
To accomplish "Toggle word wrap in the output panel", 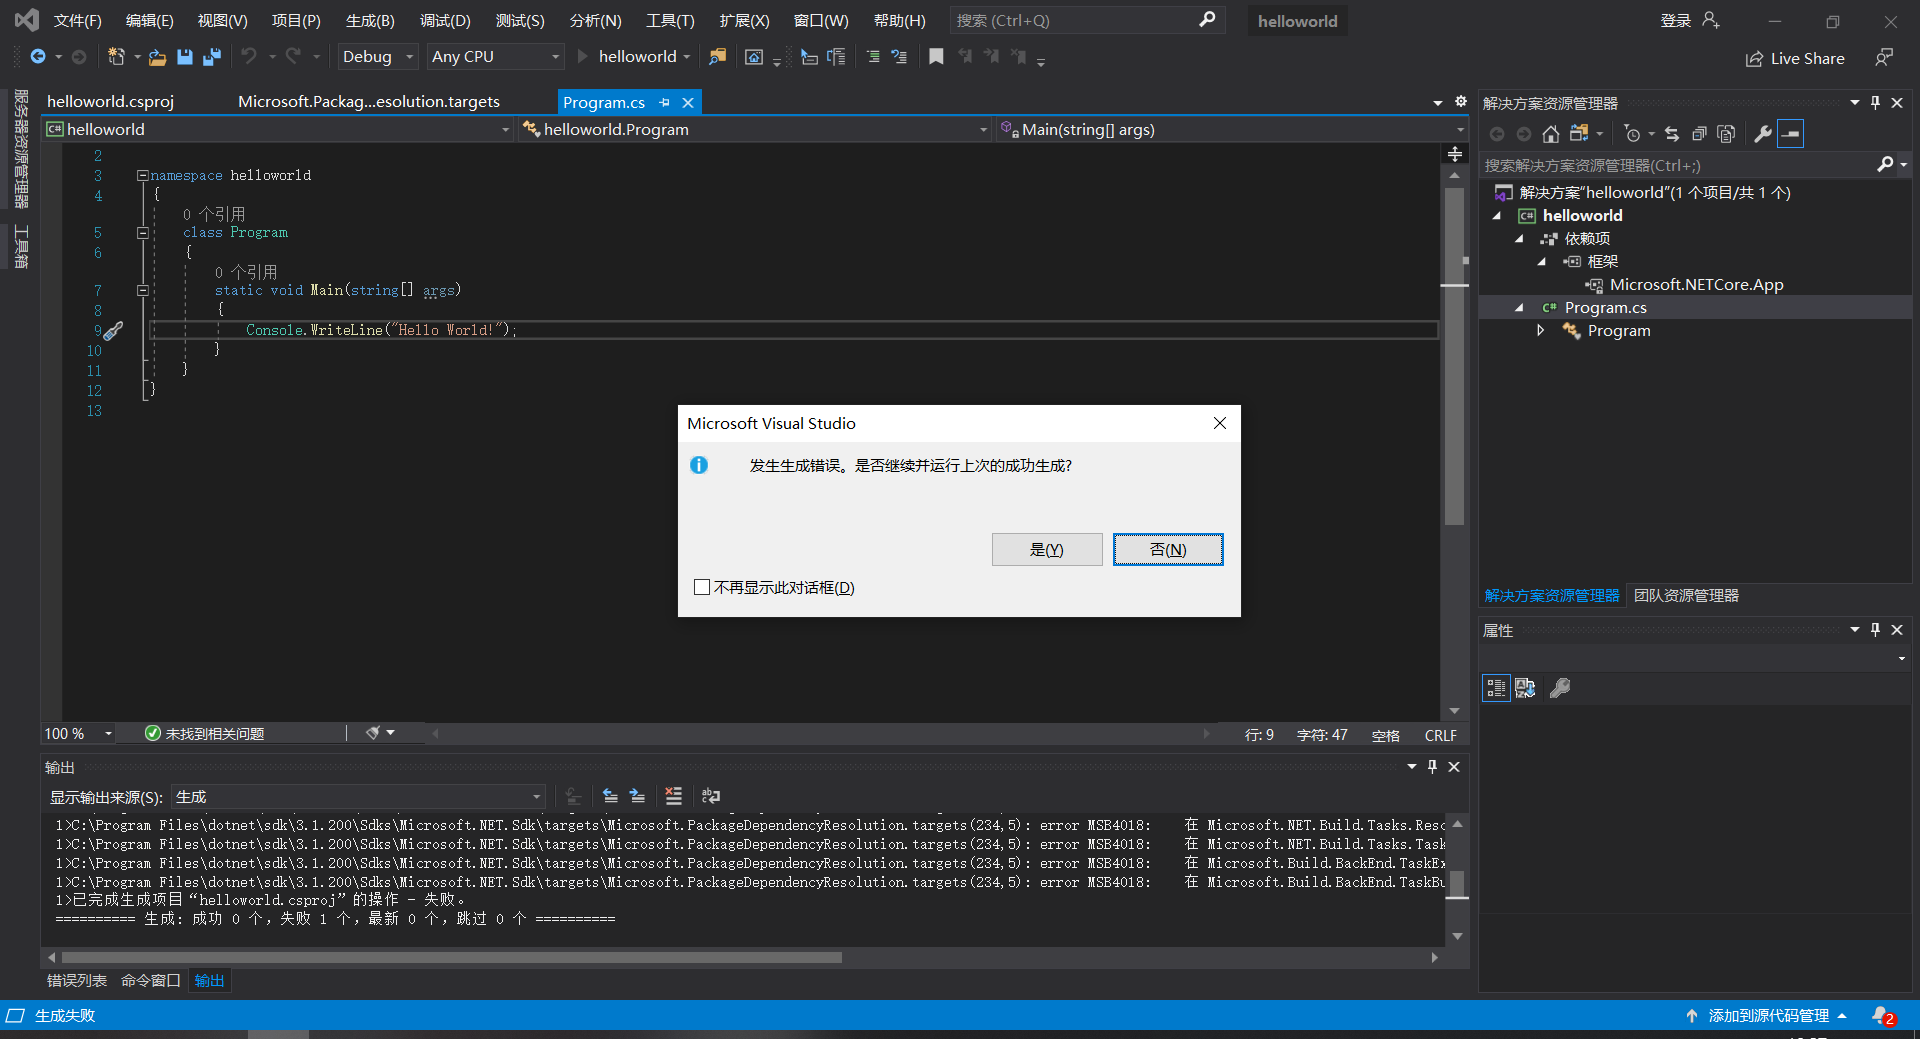I will (711, 796).
